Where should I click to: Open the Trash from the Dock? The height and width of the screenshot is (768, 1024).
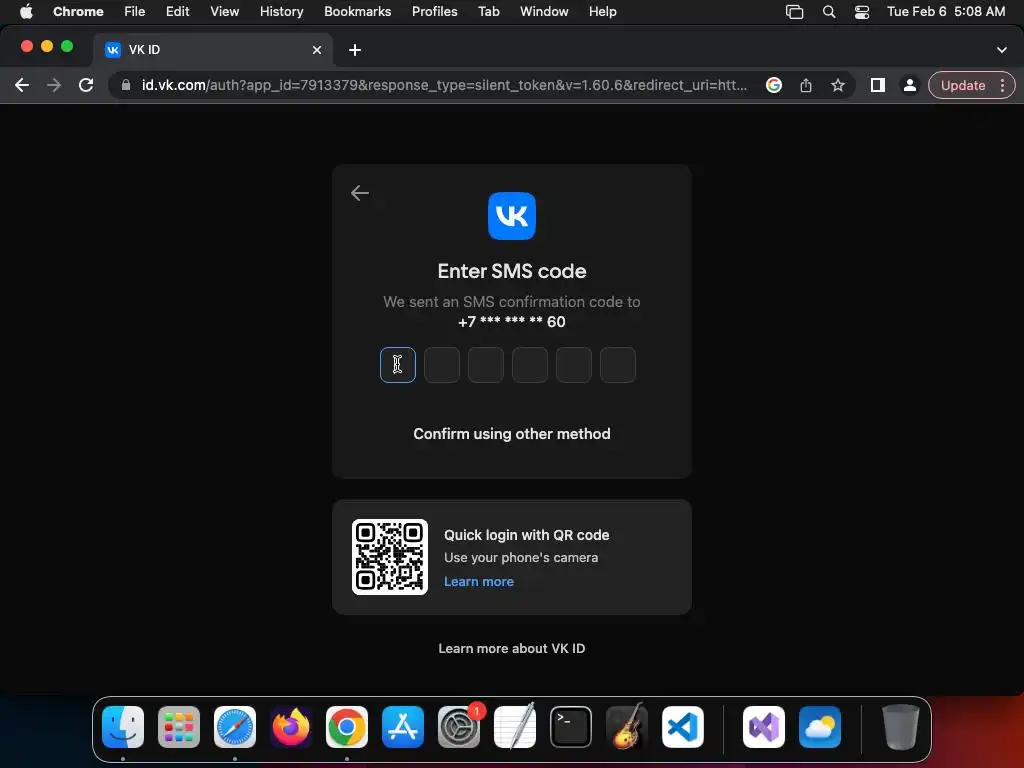(x=901, y=727)
